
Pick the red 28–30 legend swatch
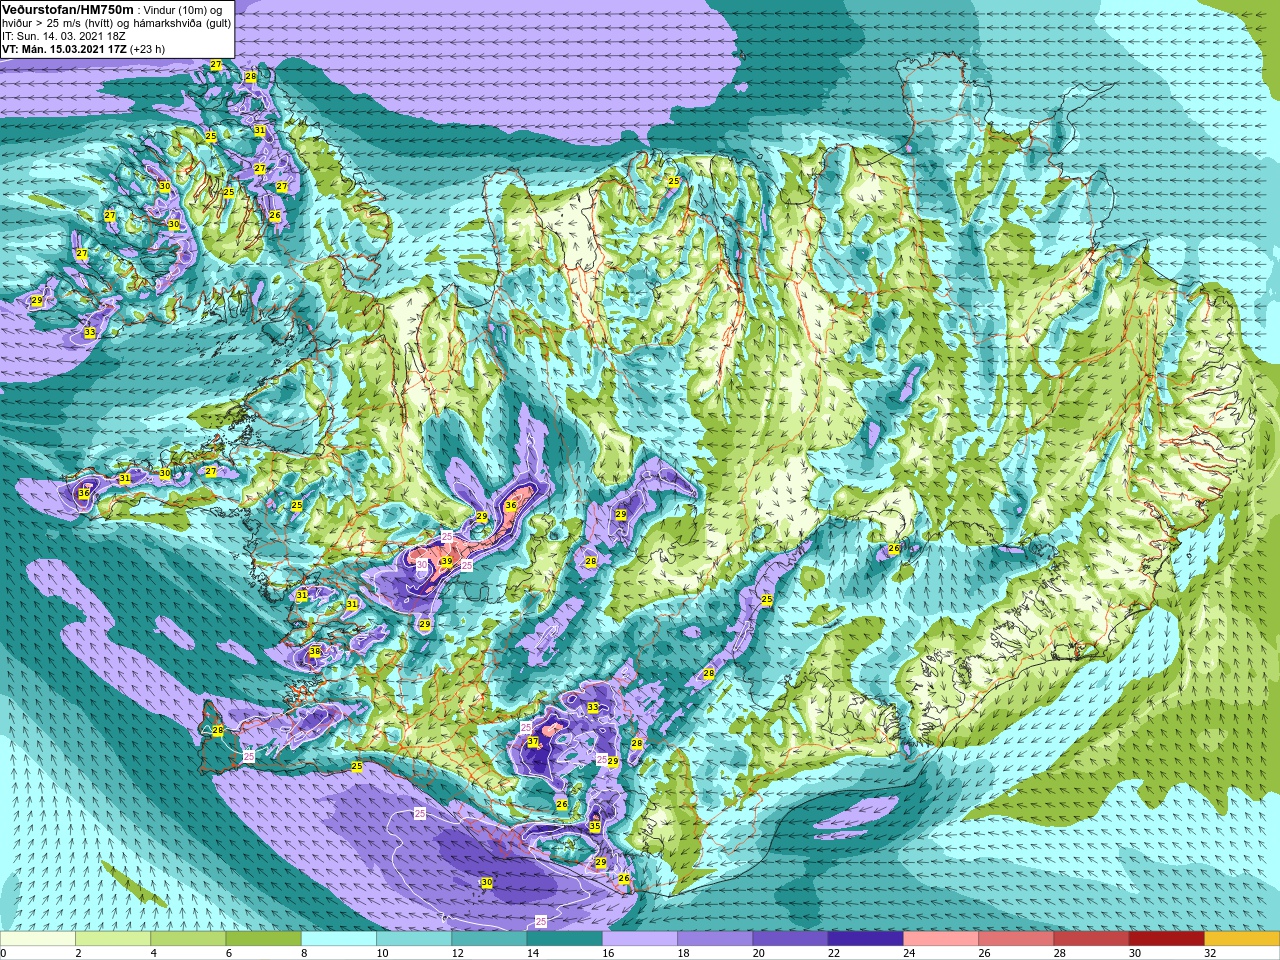click(1091, 940)
